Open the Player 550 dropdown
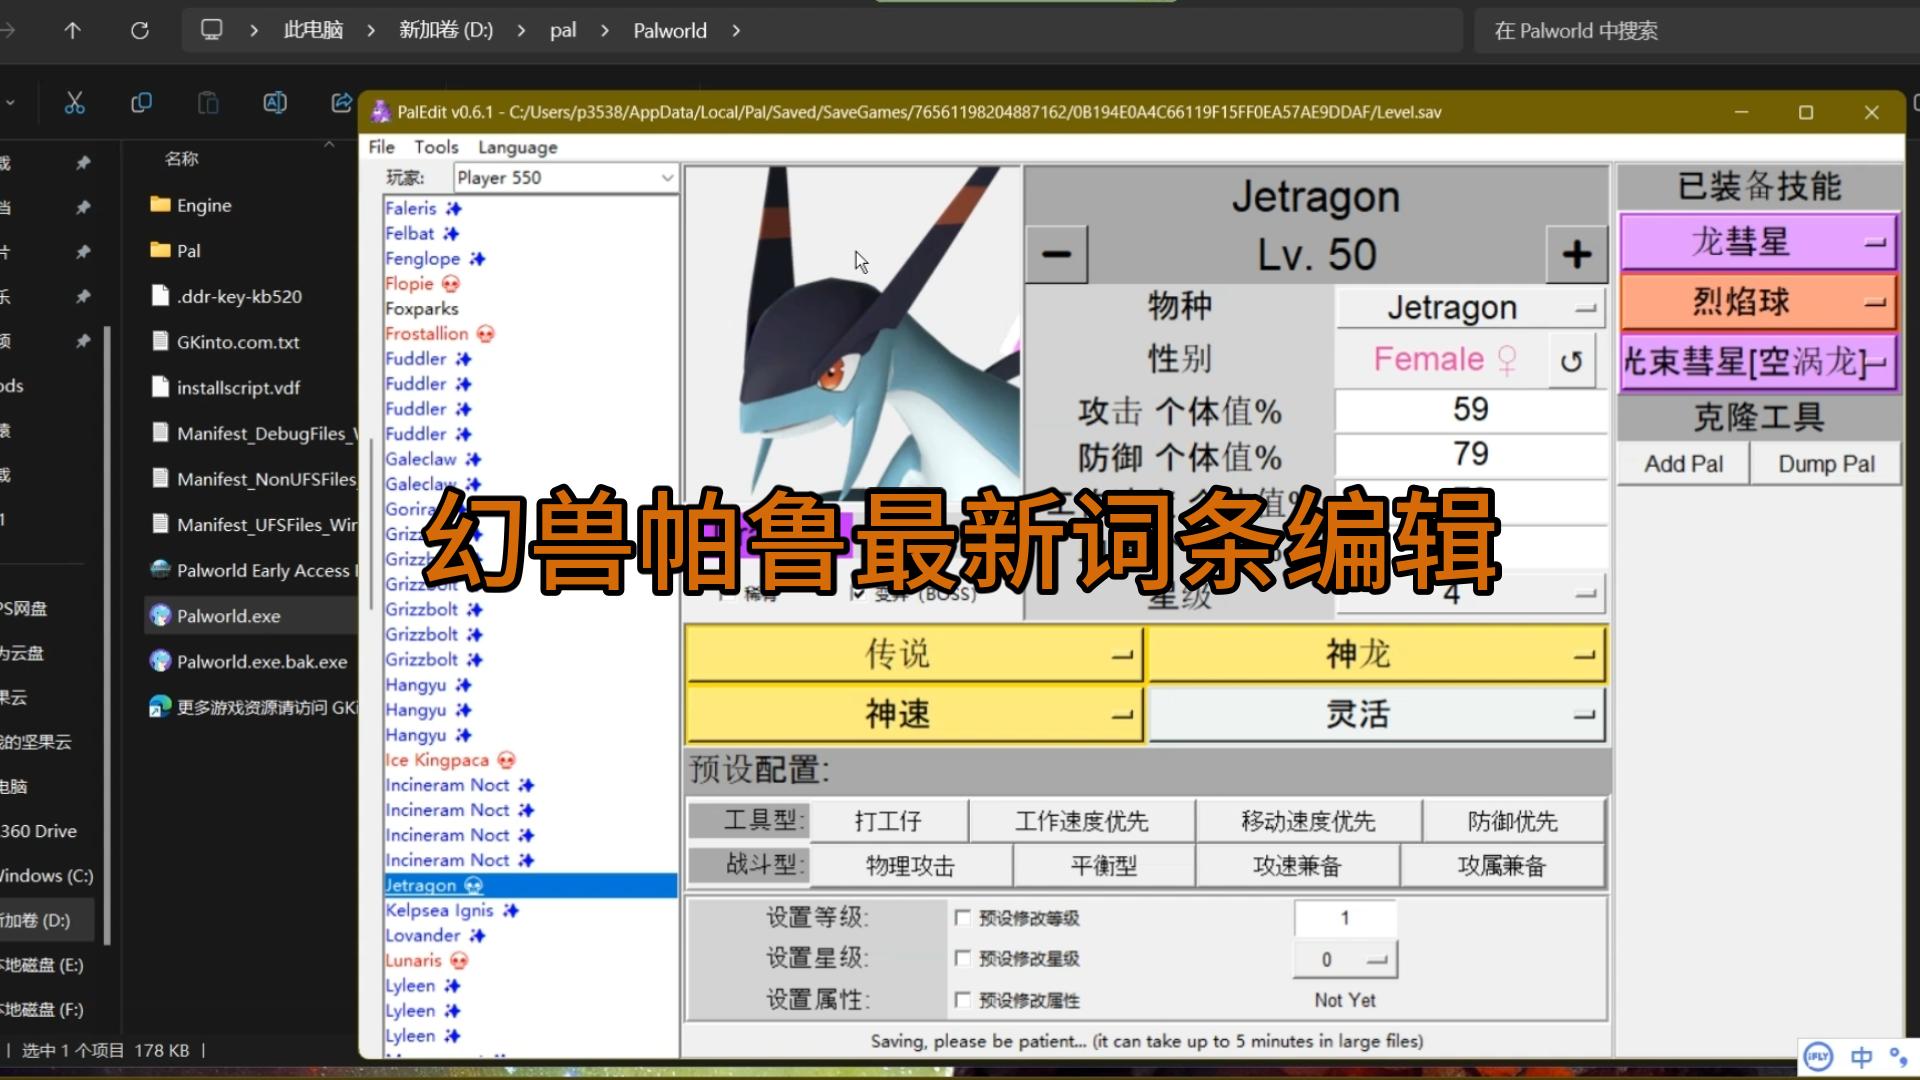The image size is (1920, 1080). coord(565,178)
